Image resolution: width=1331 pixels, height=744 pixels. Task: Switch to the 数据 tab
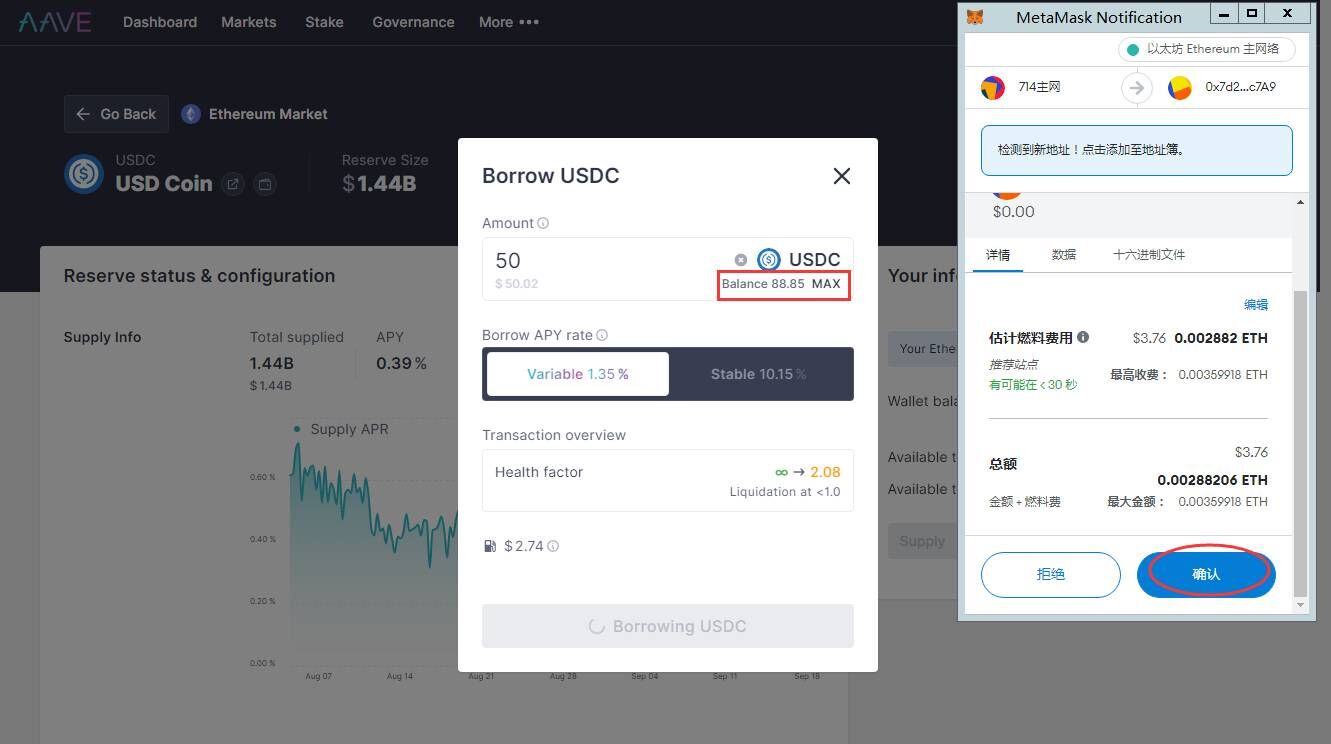[x=1064, y=254]
